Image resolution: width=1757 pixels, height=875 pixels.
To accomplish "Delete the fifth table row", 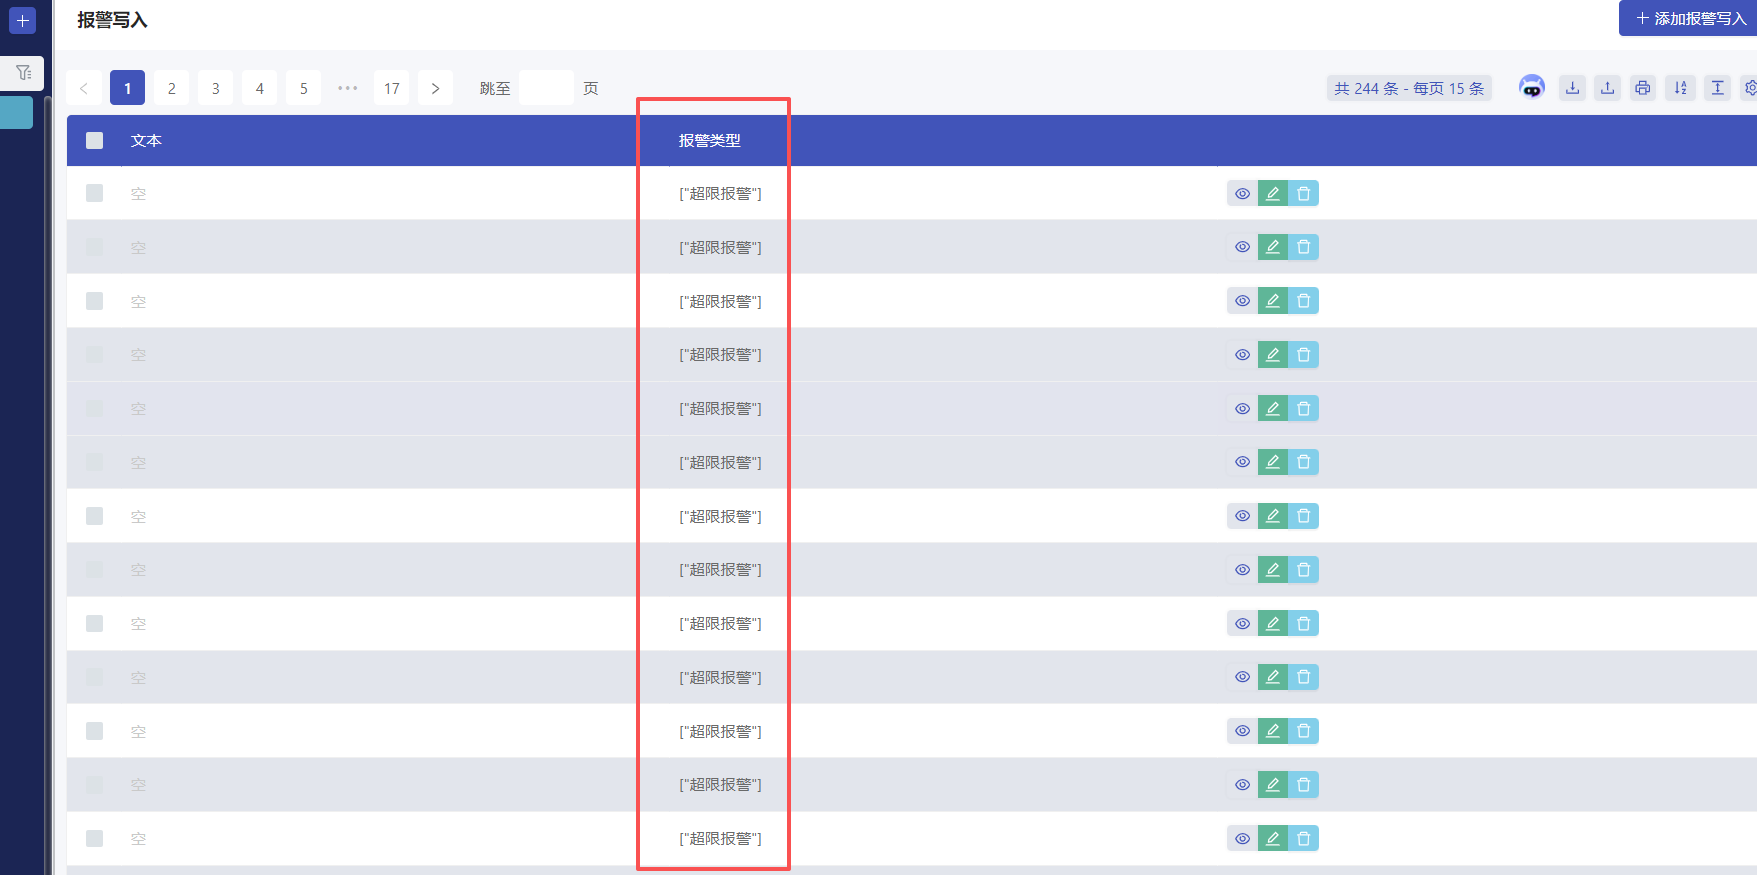I will tap(1303, 408).
